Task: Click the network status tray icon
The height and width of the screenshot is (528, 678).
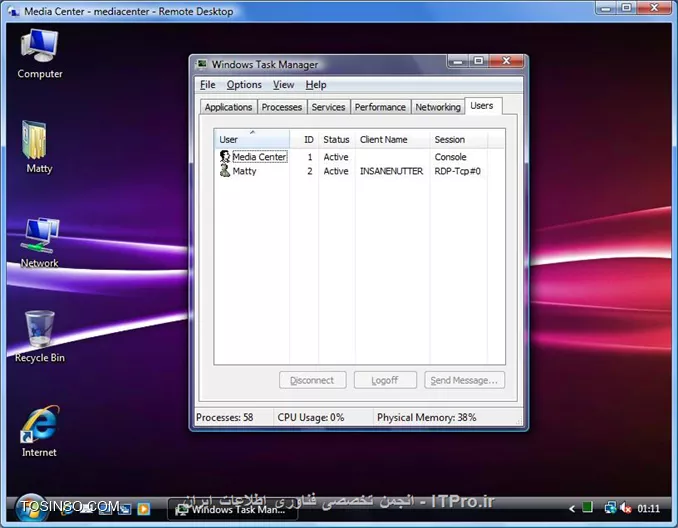Action: [x=610, y=508]
